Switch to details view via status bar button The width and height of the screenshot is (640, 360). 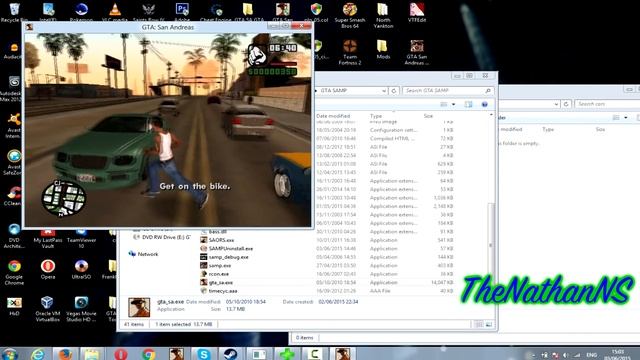point(479,324)
